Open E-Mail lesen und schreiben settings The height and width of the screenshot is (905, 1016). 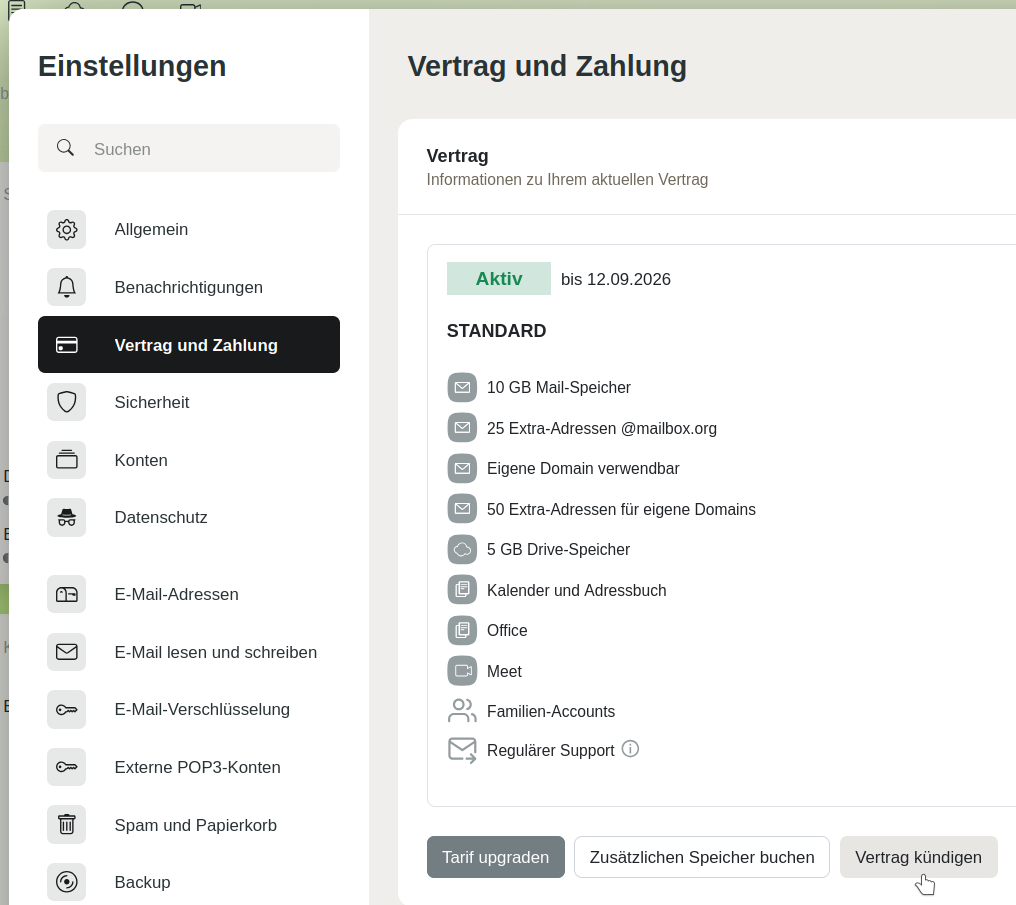[x=215, y=652]
